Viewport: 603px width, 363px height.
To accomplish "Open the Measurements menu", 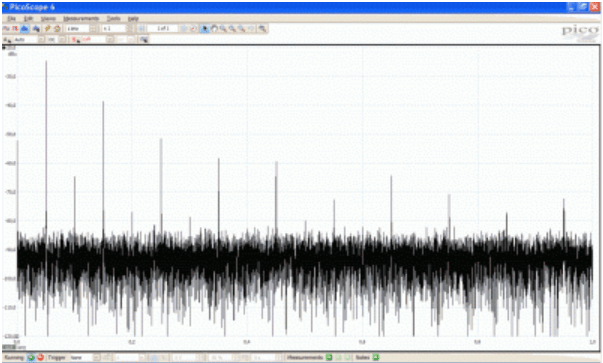I will pyautogui.click(x=81, y=18).
